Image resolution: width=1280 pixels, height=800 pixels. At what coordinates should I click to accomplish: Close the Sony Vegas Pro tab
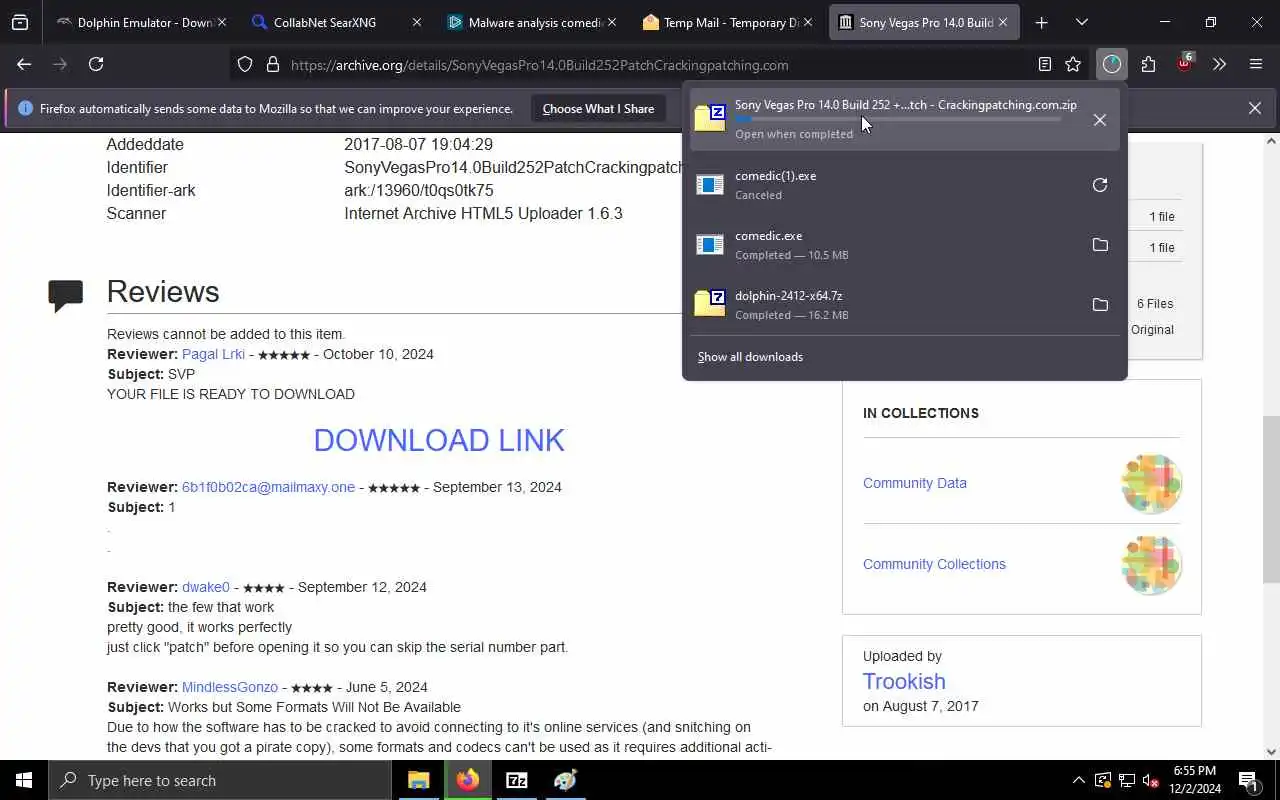[x=1003, y=22]
